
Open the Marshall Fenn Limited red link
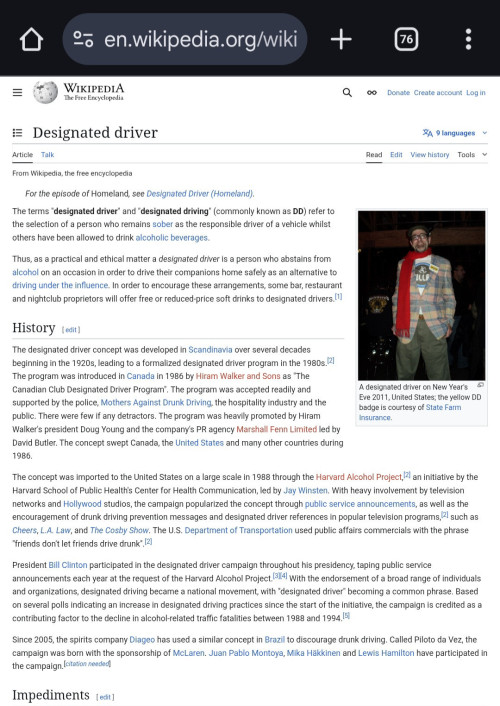[x=277, y=429]
